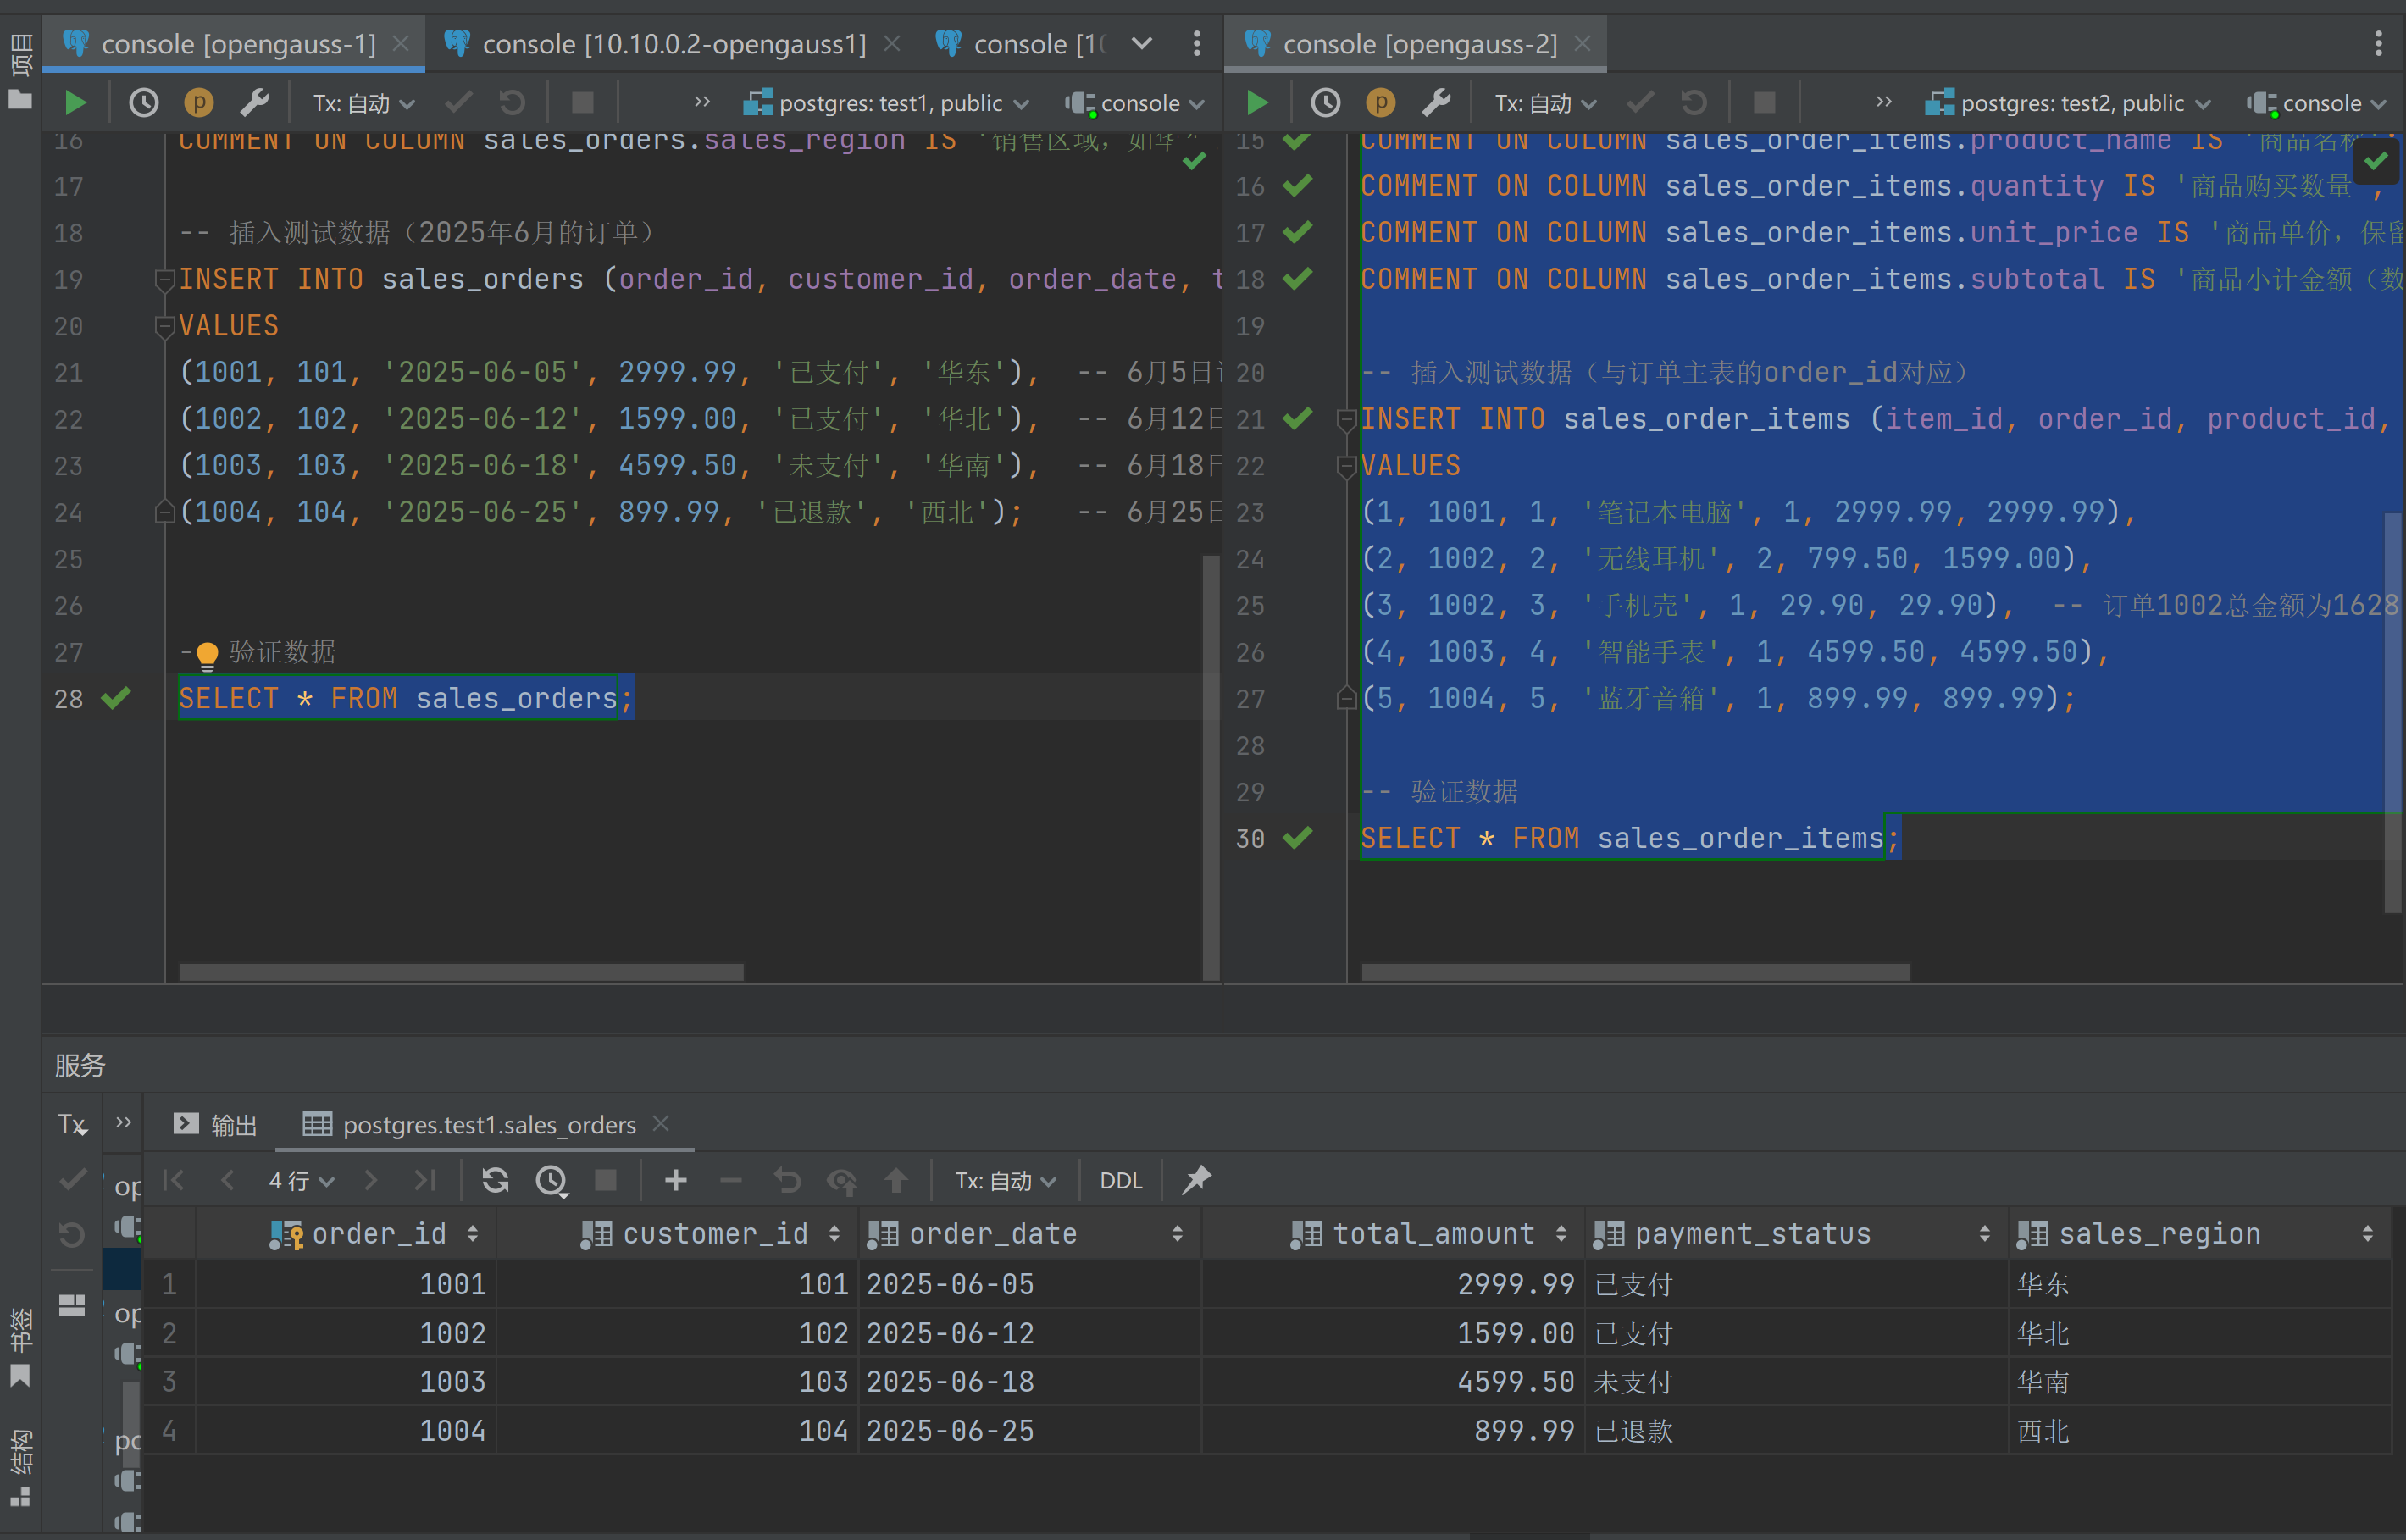Stop execution square in left console

point(583,102)
